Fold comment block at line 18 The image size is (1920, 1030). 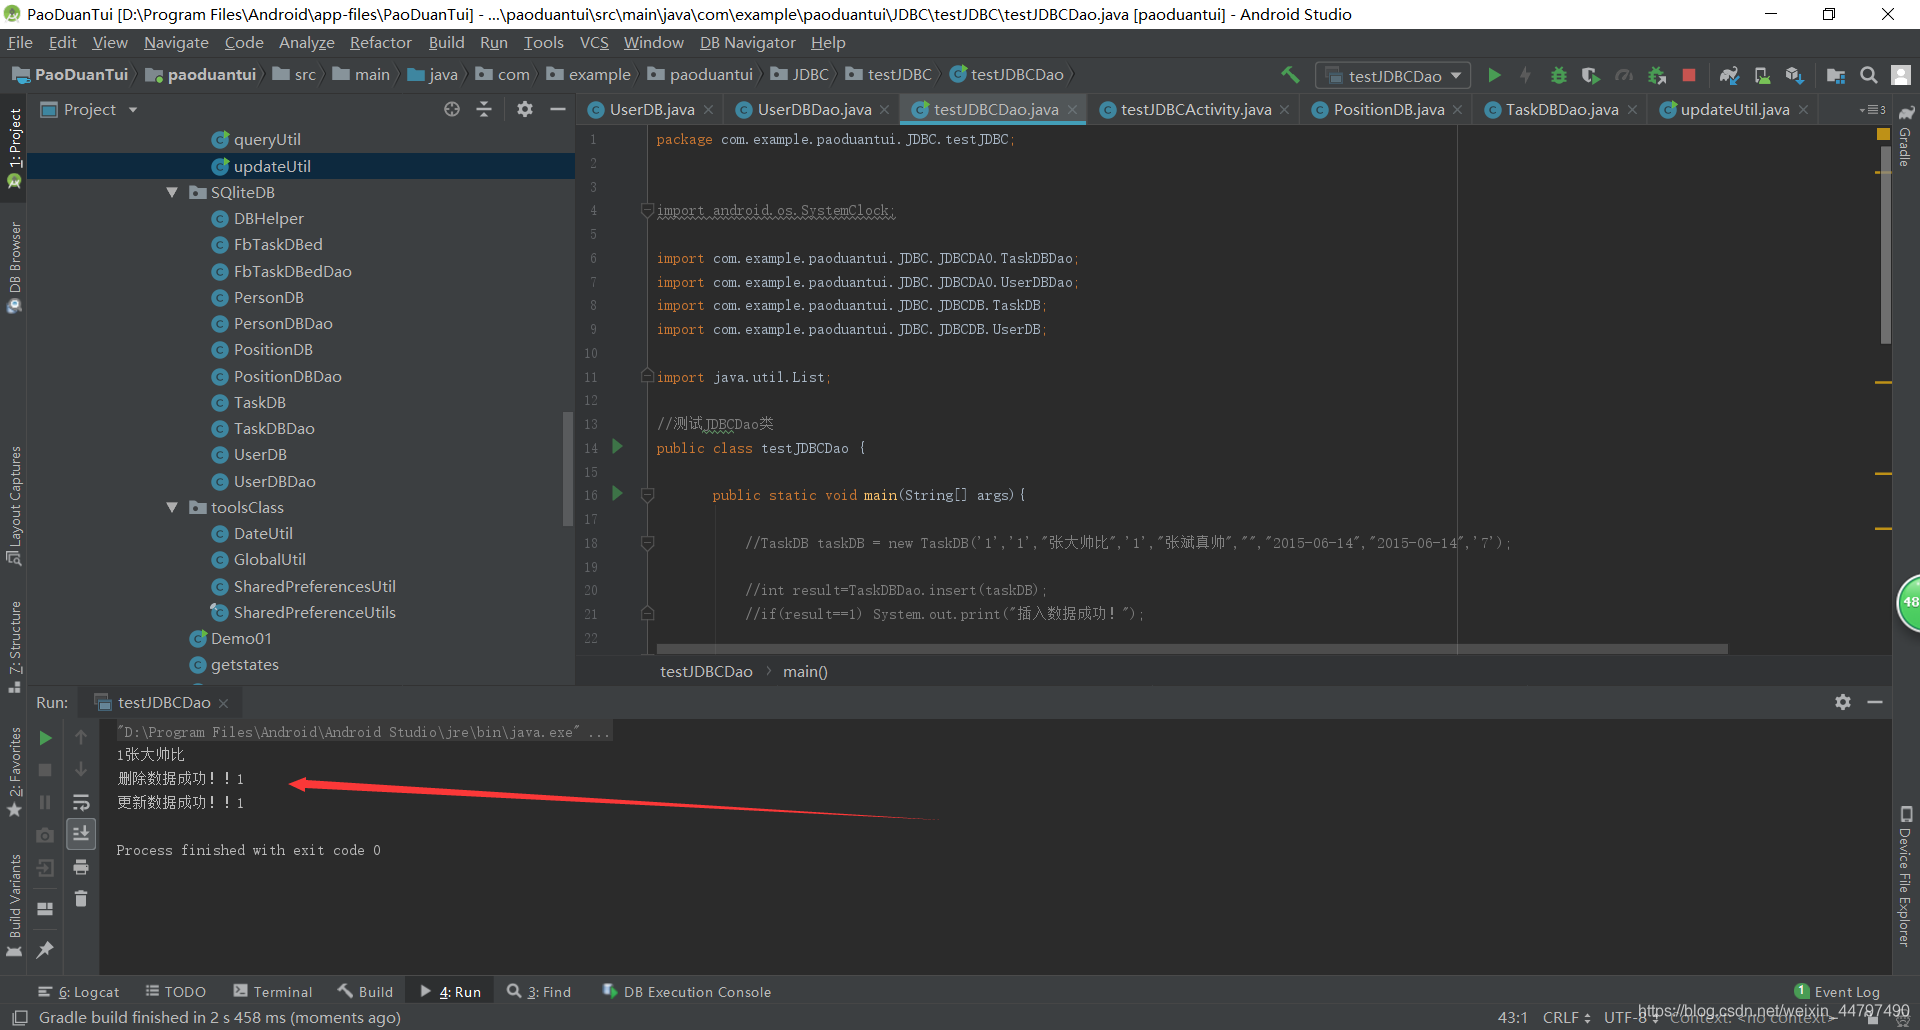[x=647, y=543]
